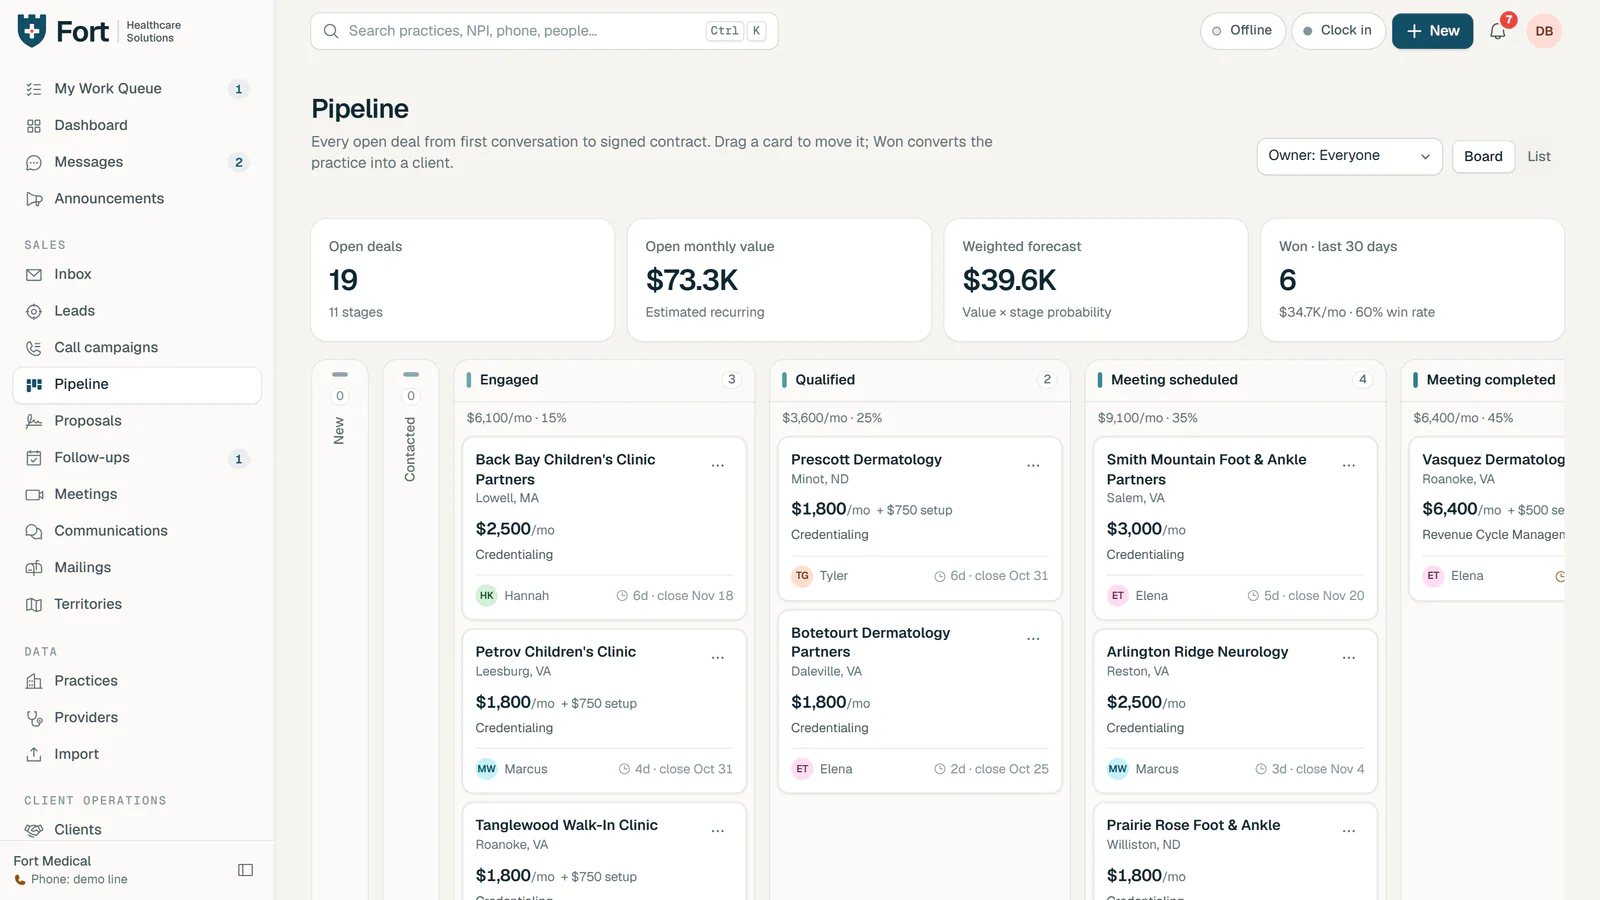
Task: Open Call campaigns
Action: coord(137,348)
